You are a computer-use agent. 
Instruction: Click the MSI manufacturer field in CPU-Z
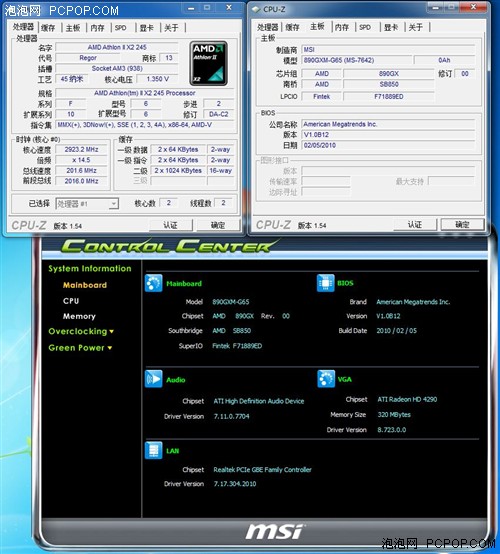pyautogui.click(x=388, y=50)
